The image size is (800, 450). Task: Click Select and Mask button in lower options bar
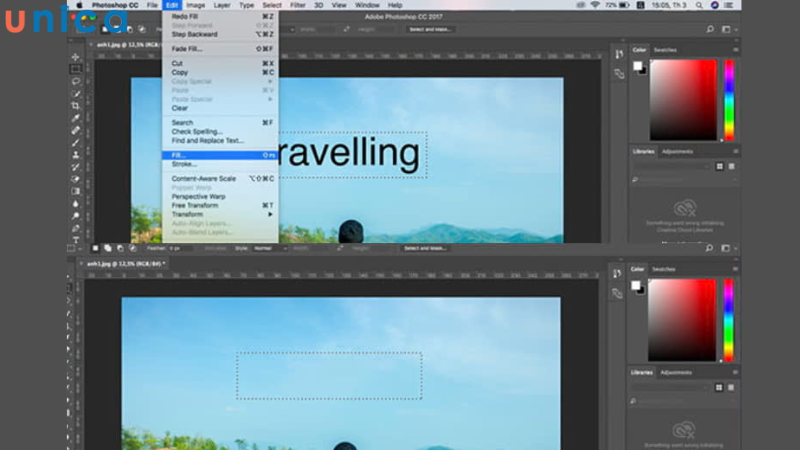click(x=425, y=248)
